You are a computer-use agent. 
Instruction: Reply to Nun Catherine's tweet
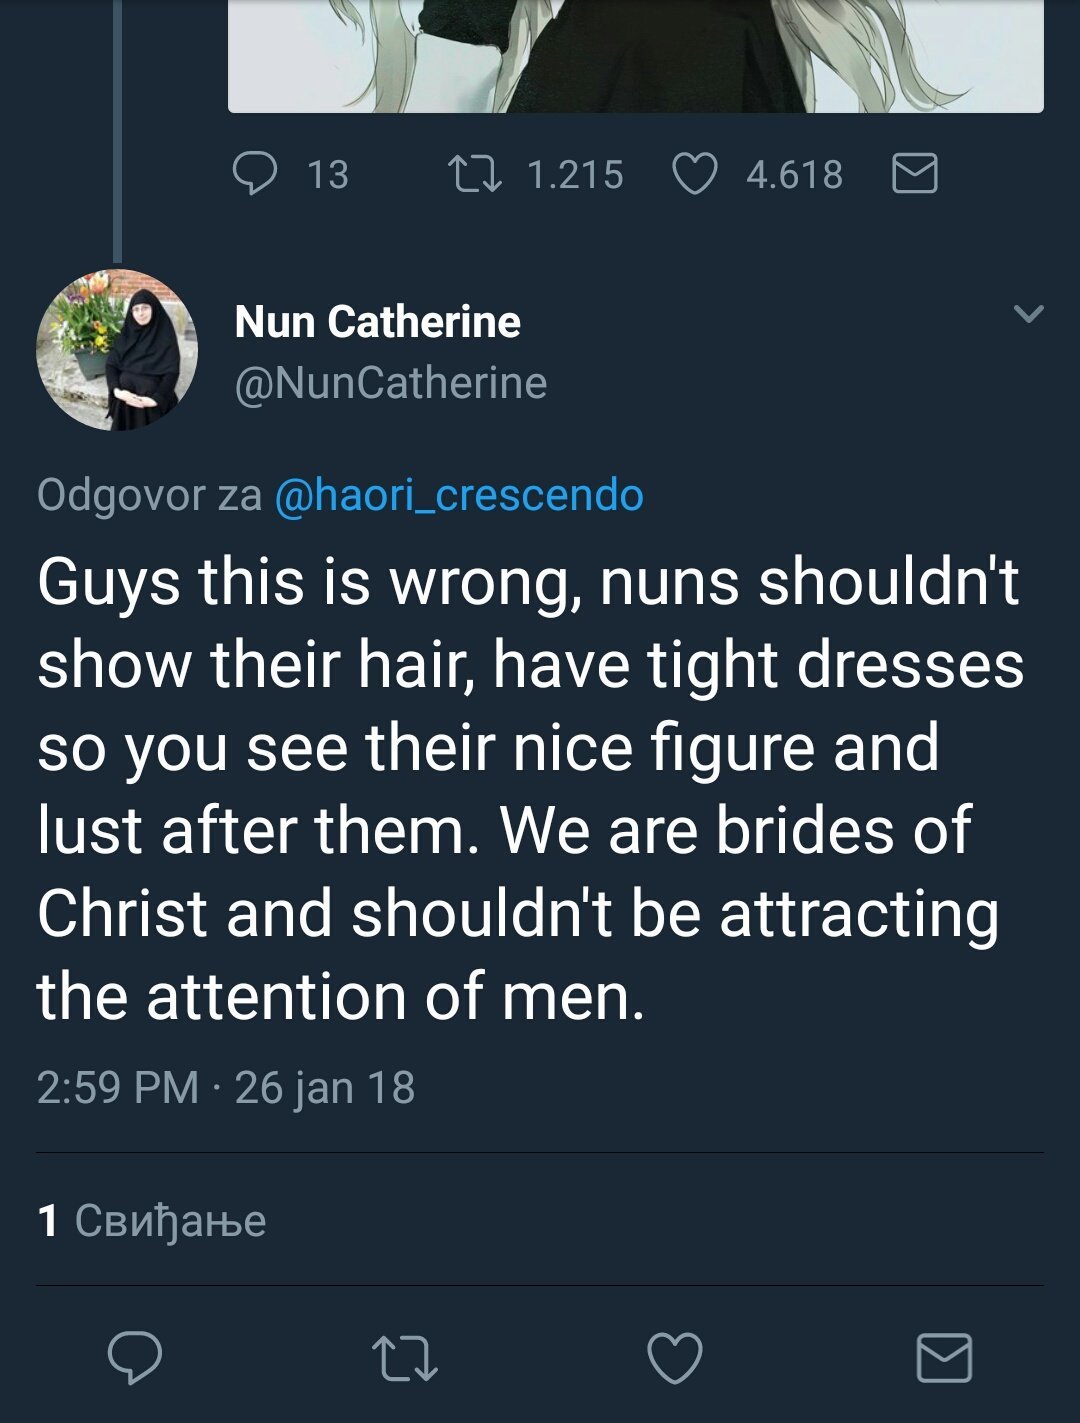tap(135, 1358)
